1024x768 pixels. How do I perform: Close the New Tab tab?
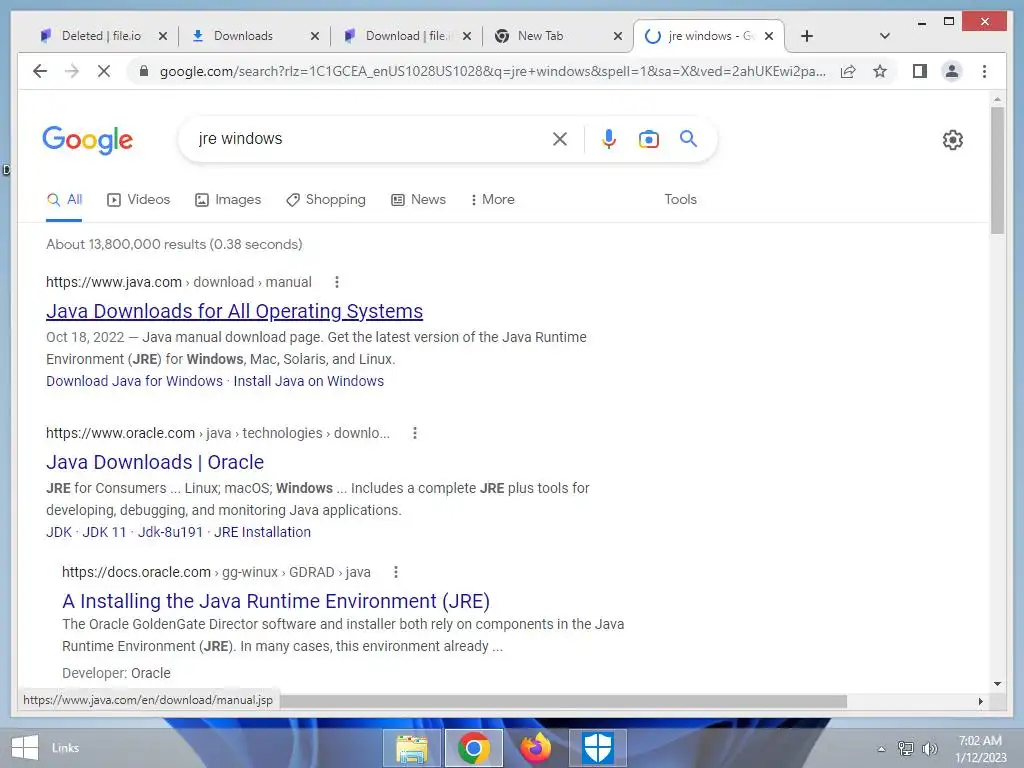[618, 36]
